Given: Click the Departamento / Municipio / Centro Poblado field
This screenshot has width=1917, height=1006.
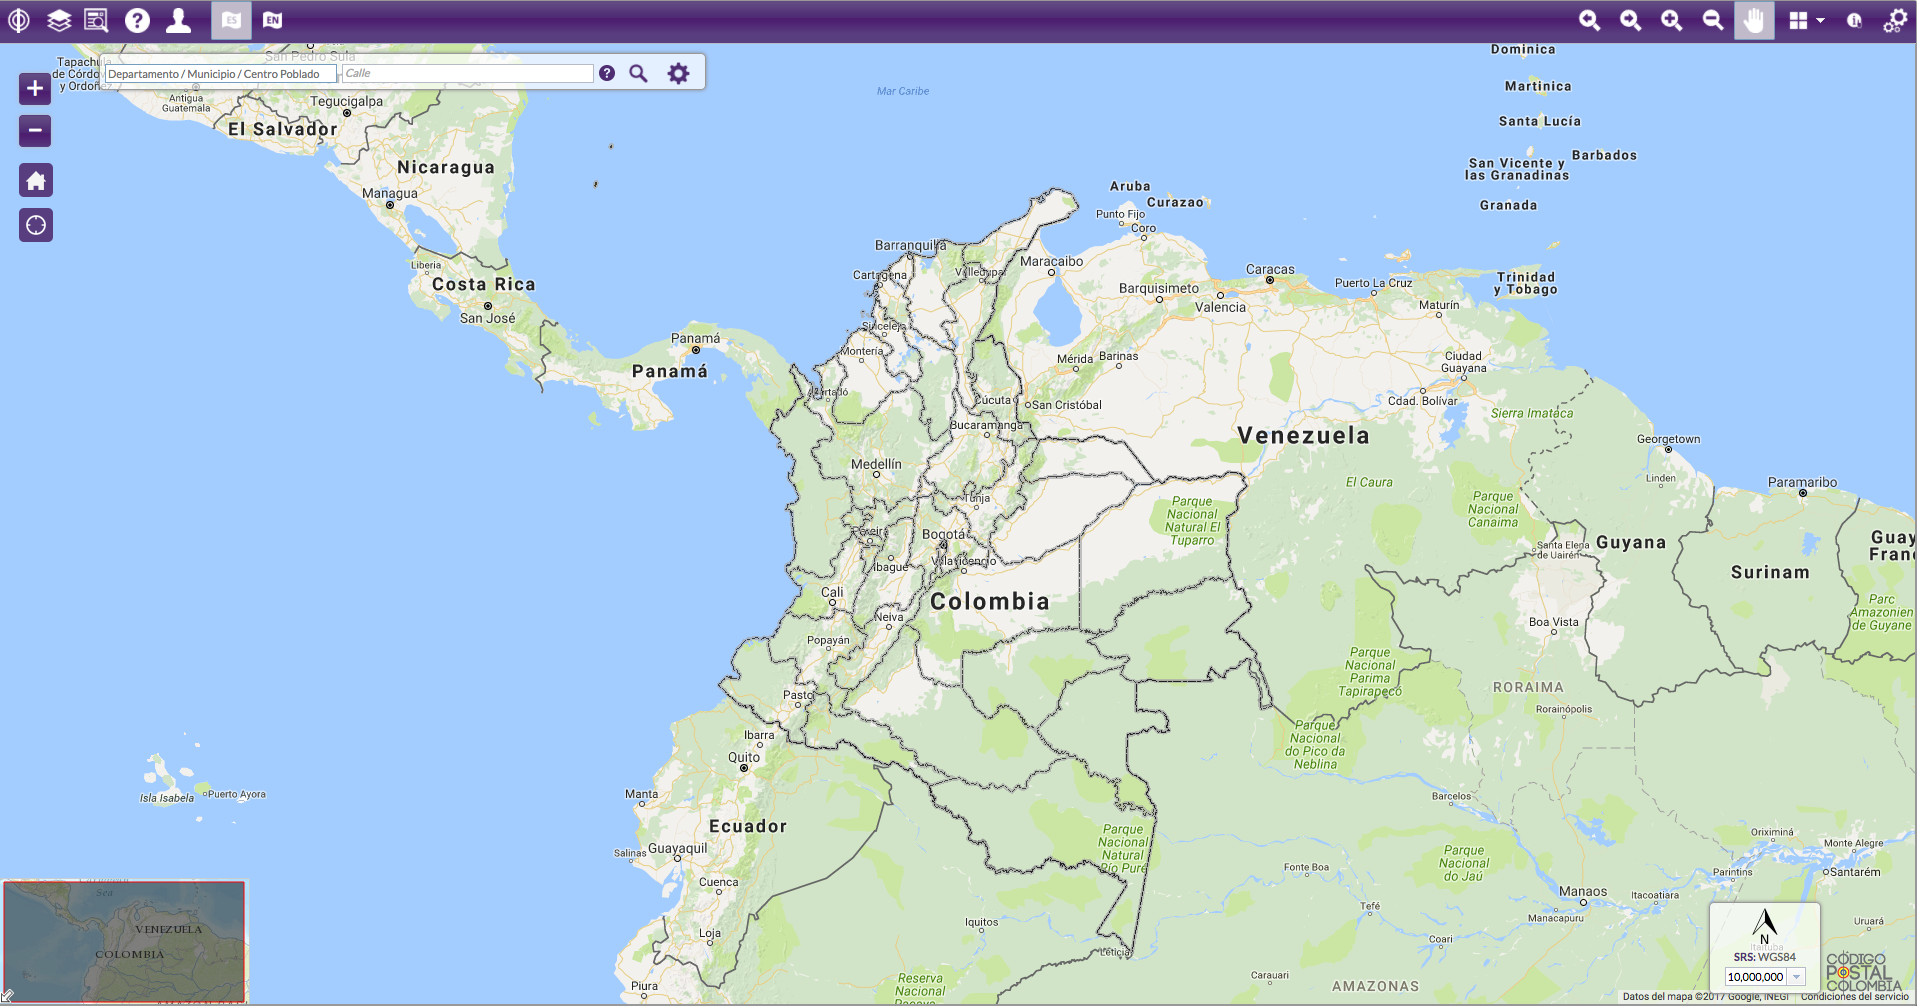Looking at the screenshot, I should click(x=219, y=74).
